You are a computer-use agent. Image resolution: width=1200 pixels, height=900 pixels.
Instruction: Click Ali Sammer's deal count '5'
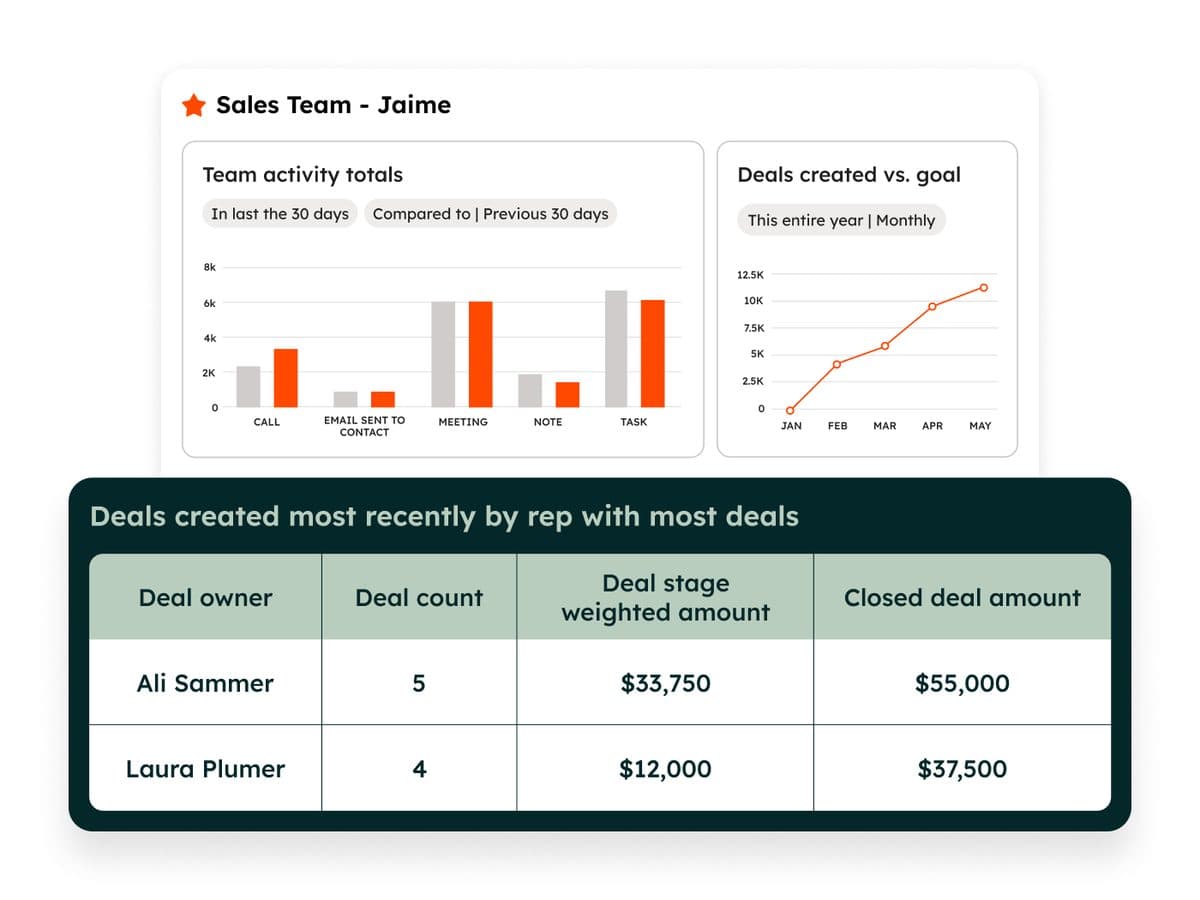click(419, 683)
